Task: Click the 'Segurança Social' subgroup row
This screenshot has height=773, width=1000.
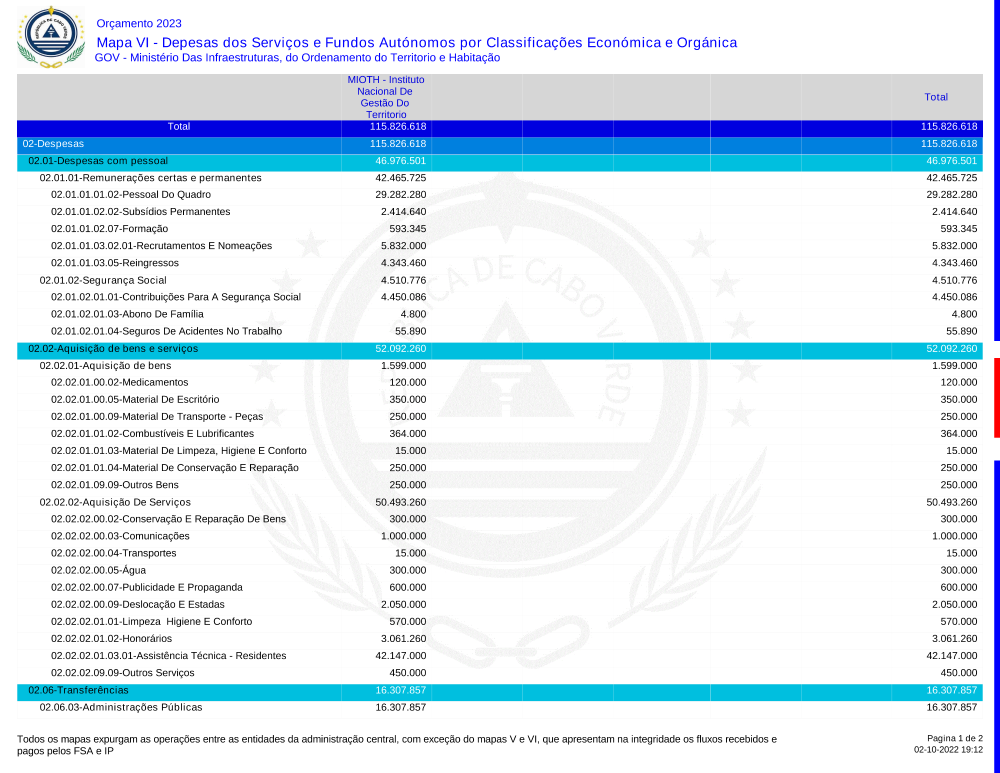Action: 103,280
